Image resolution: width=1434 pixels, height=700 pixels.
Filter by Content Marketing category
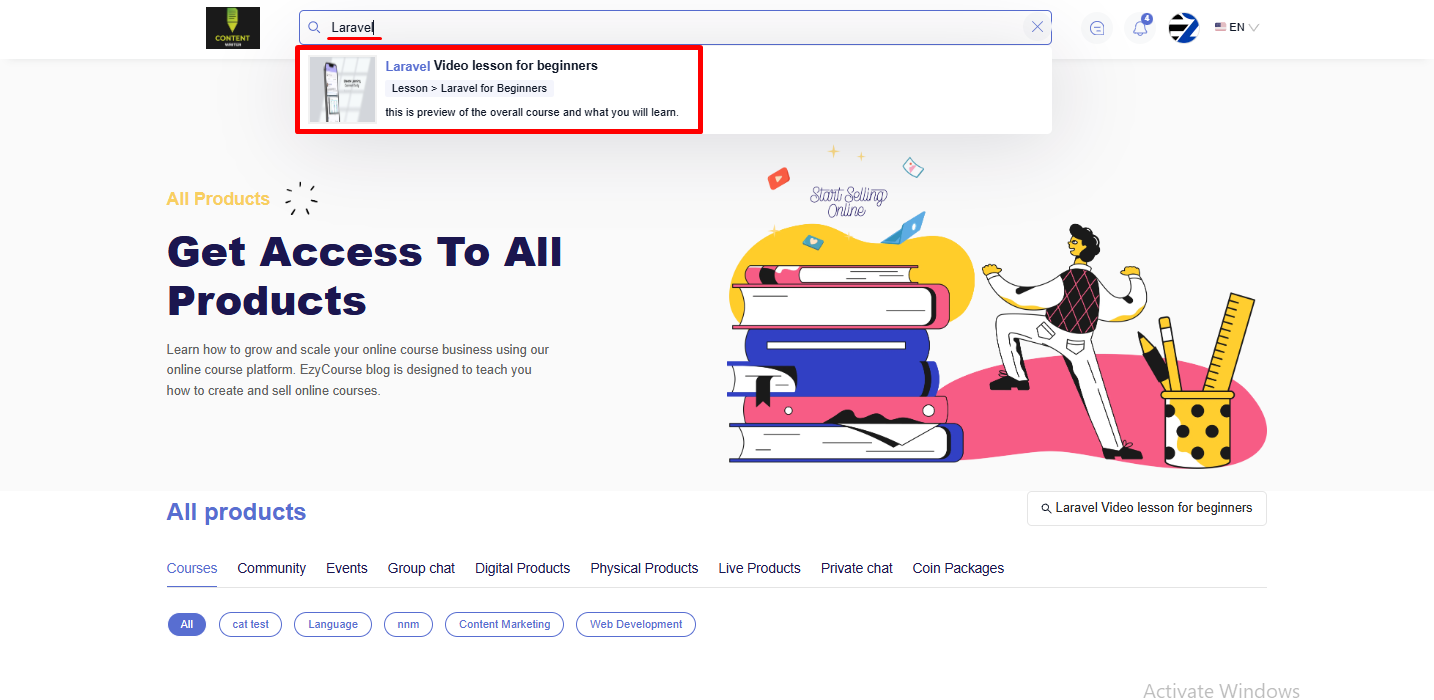(x=504, y=624)
